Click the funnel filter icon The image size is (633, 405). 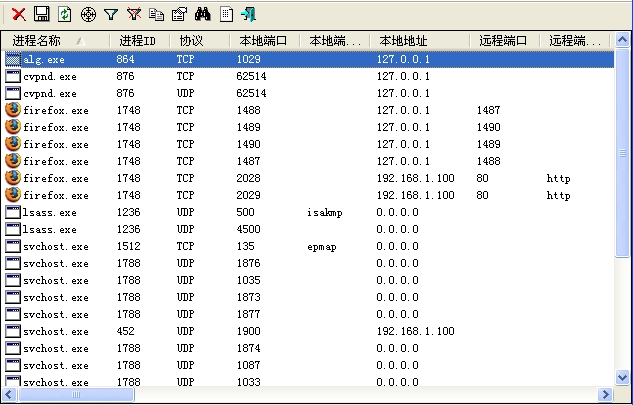[x=111, y=15]
